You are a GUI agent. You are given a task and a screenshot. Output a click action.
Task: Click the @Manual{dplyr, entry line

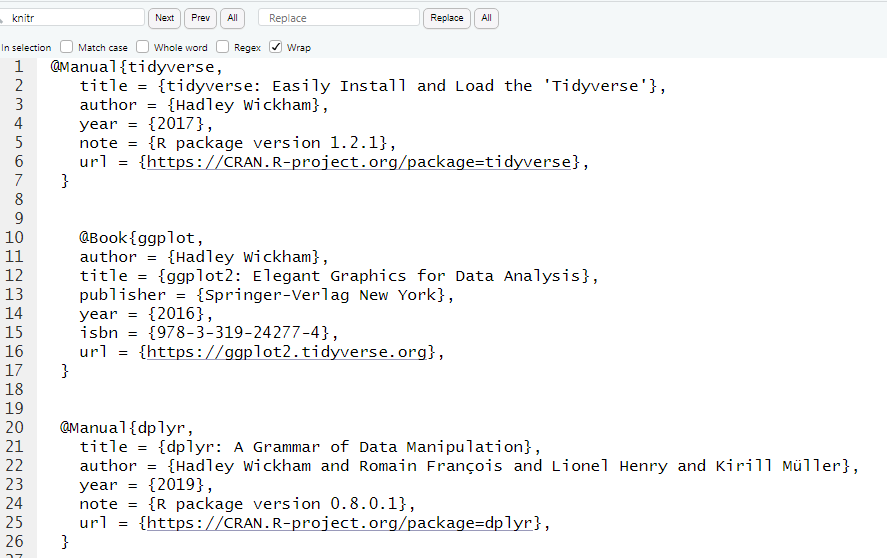(127, 428)
